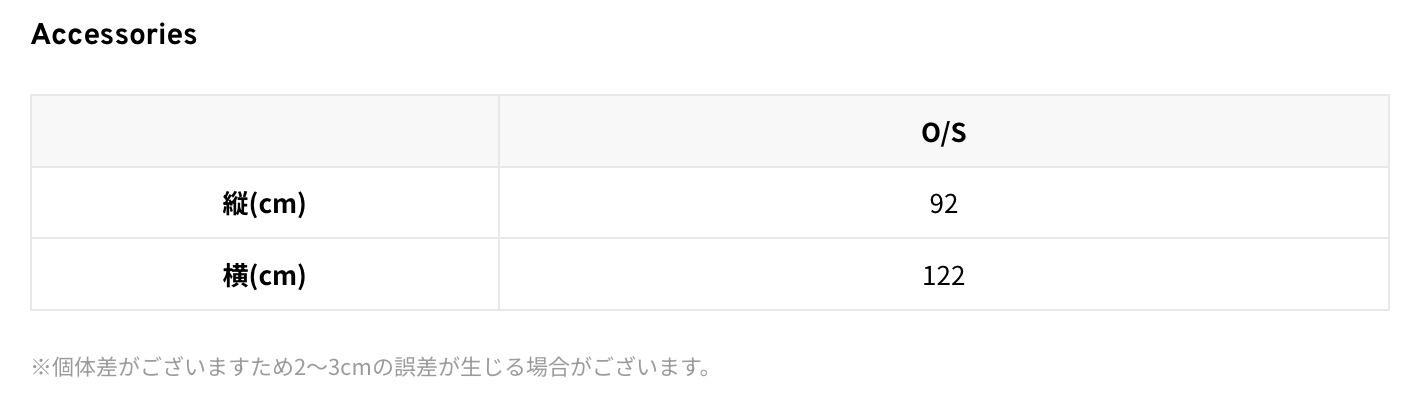Click the Accessories heading

114,34
